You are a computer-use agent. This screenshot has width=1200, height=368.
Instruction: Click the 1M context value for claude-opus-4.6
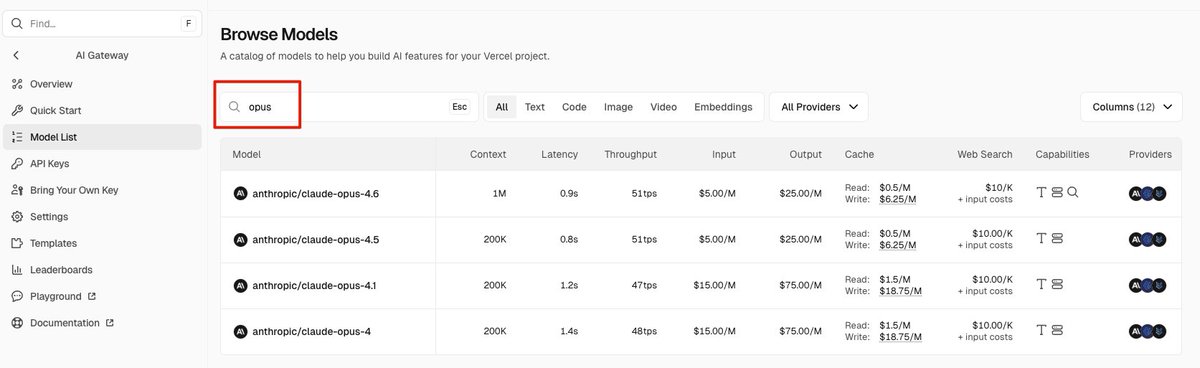coord(499,193)
